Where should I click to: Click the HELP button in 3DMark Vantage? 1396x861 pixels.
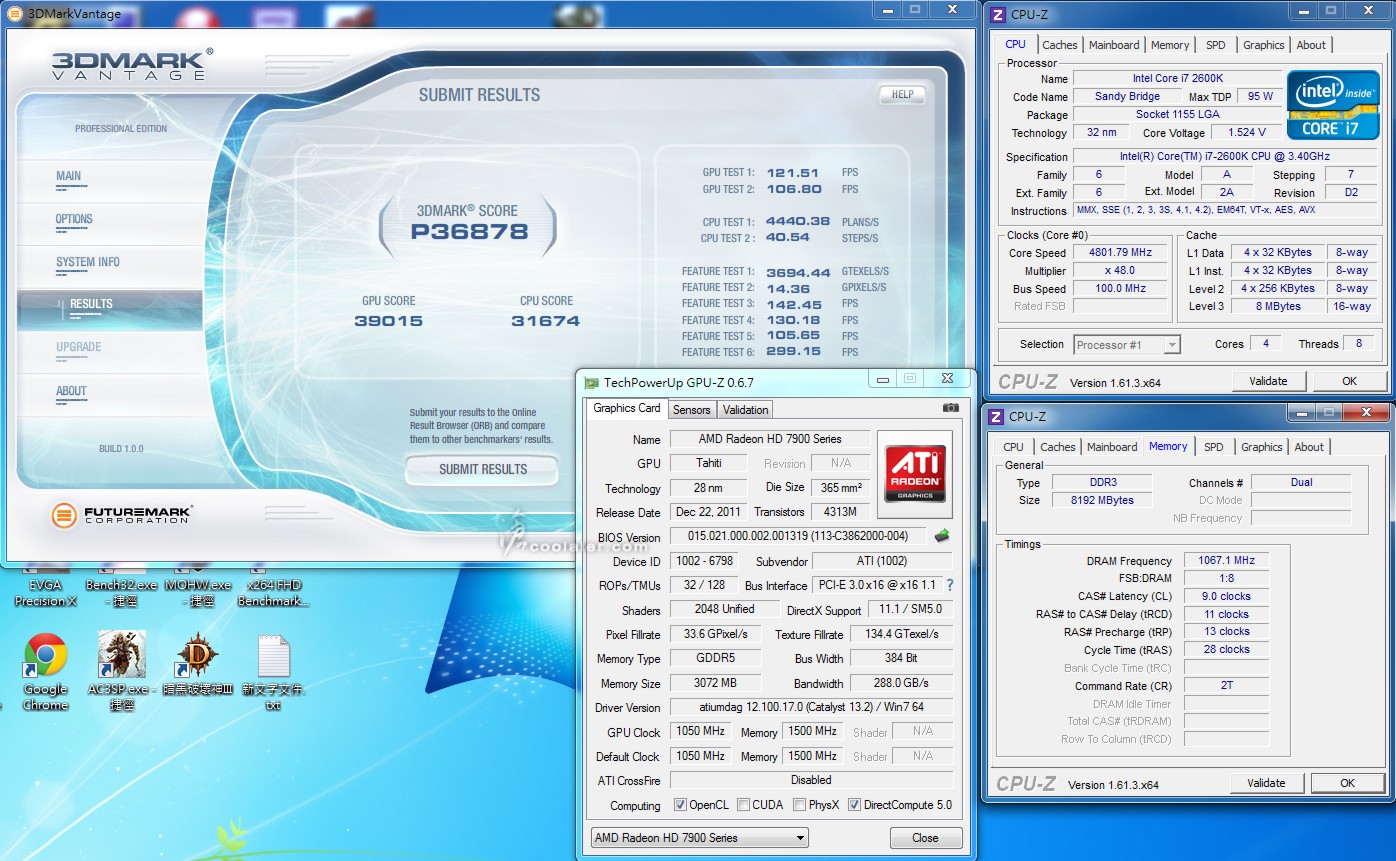coord(902,94)
